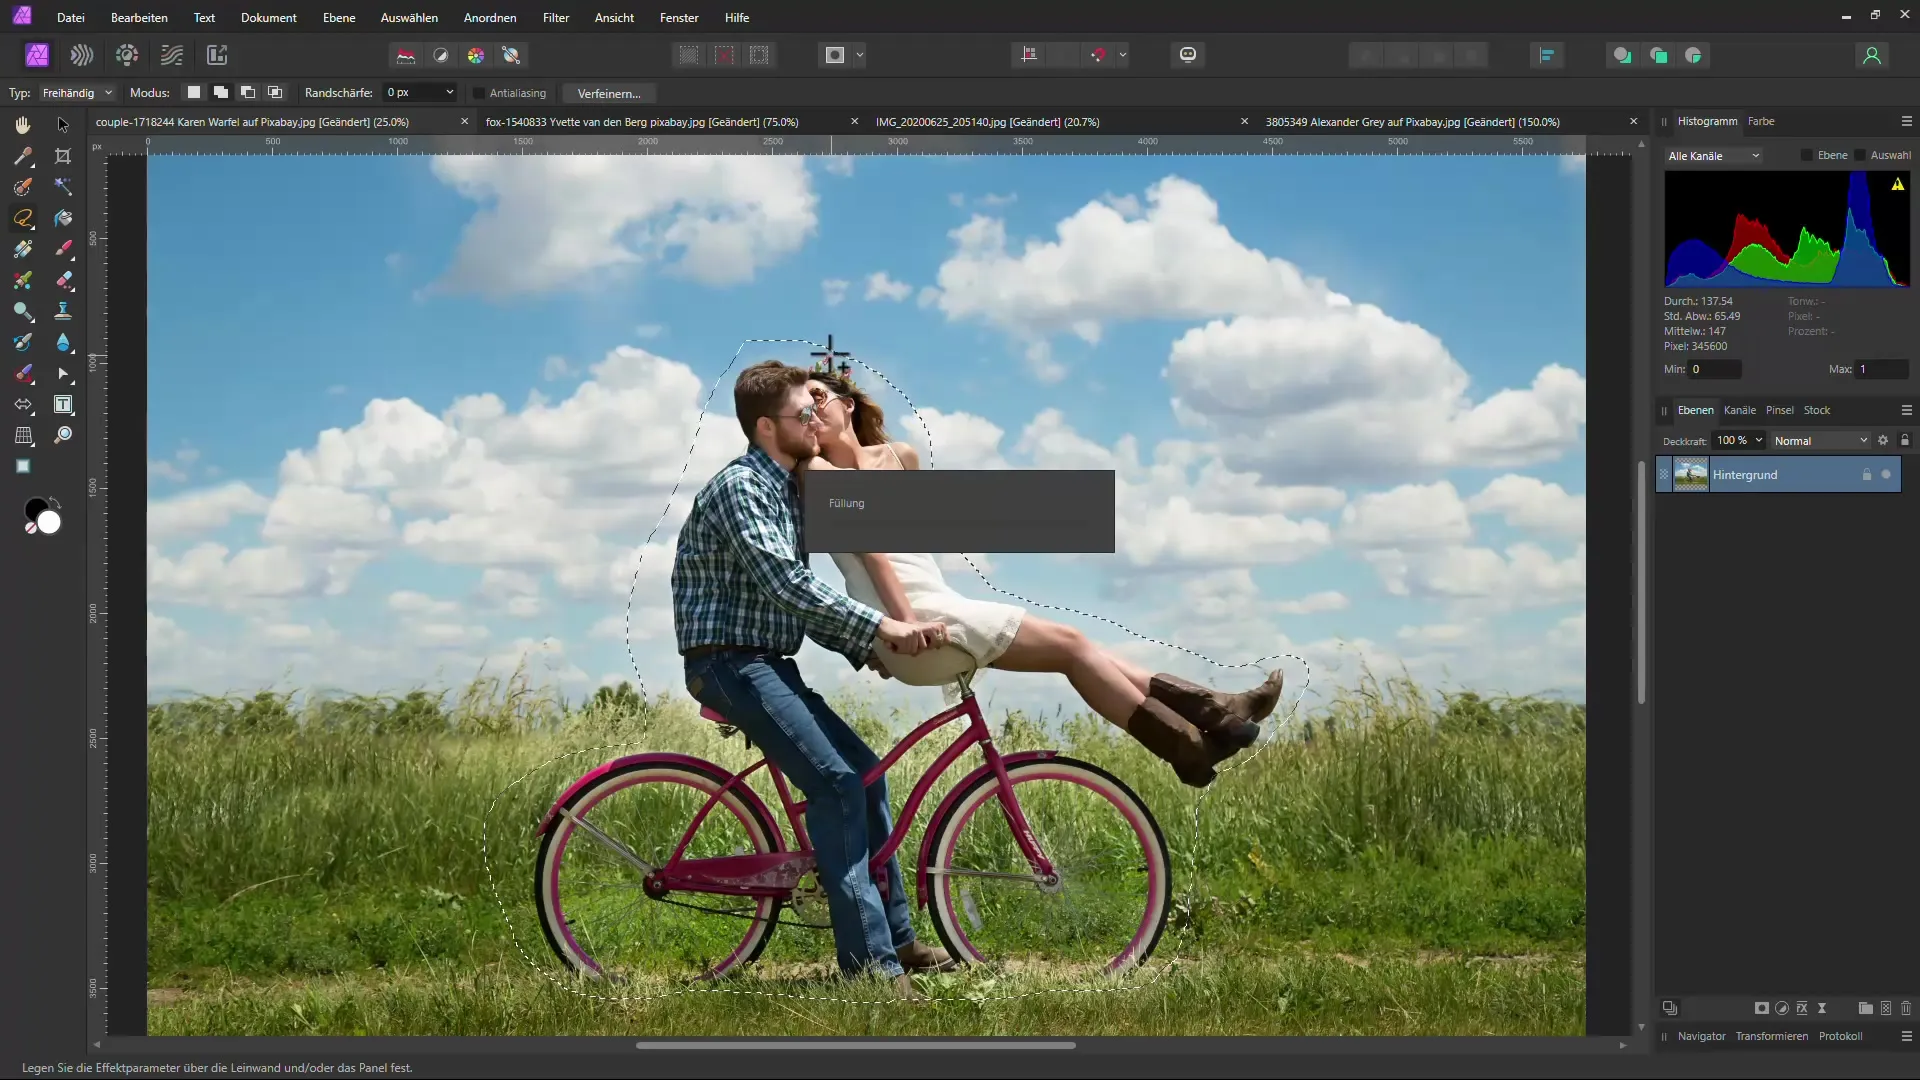Image resolution: width=1920 pixels, height=1080 pixels.
Task: Open the Typ Freihändig dropdown
Action: (x=77, y=93)
